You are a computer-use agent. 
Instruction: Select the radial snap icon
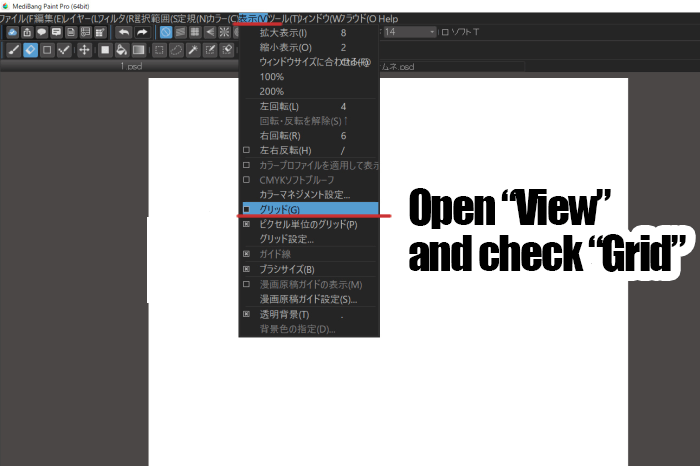[224, 32]
